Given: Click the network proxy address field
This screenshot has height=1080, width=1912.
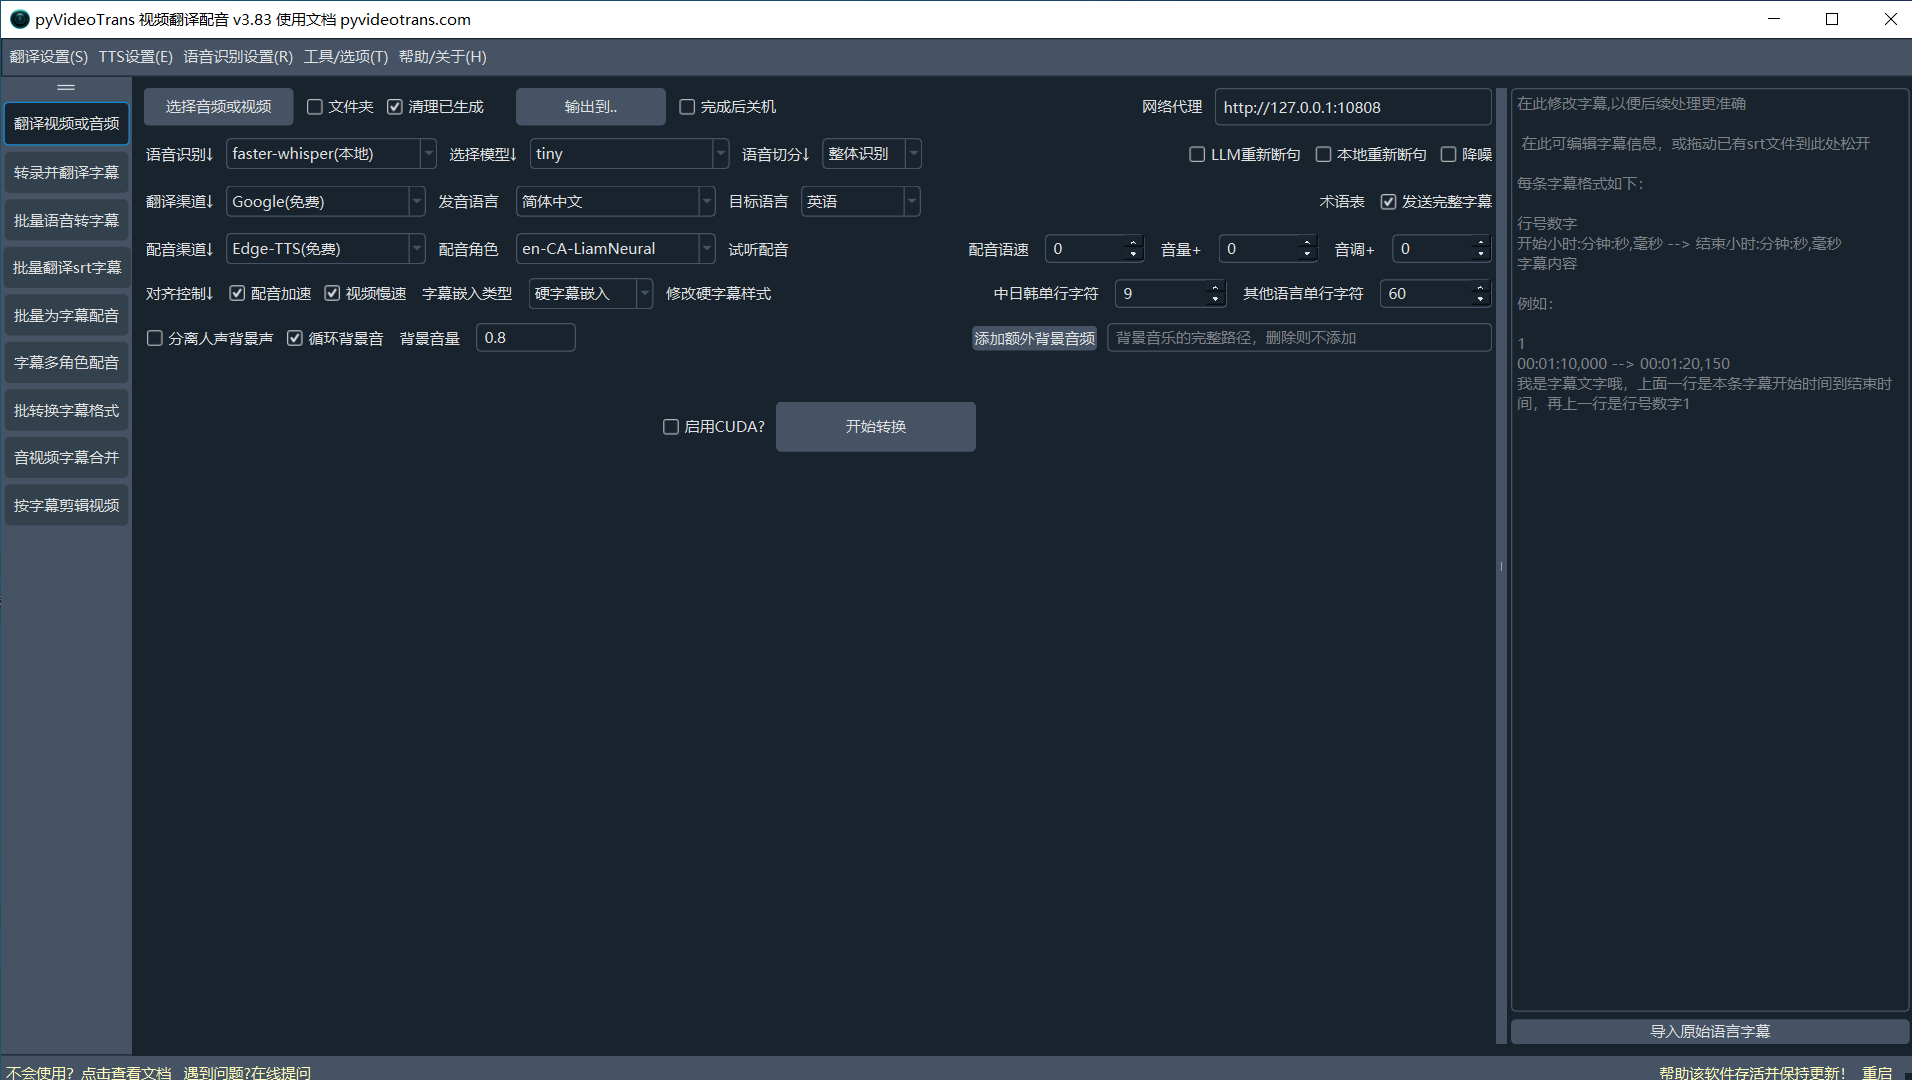Looking at the screenshot, I should tap(1351, 108).
